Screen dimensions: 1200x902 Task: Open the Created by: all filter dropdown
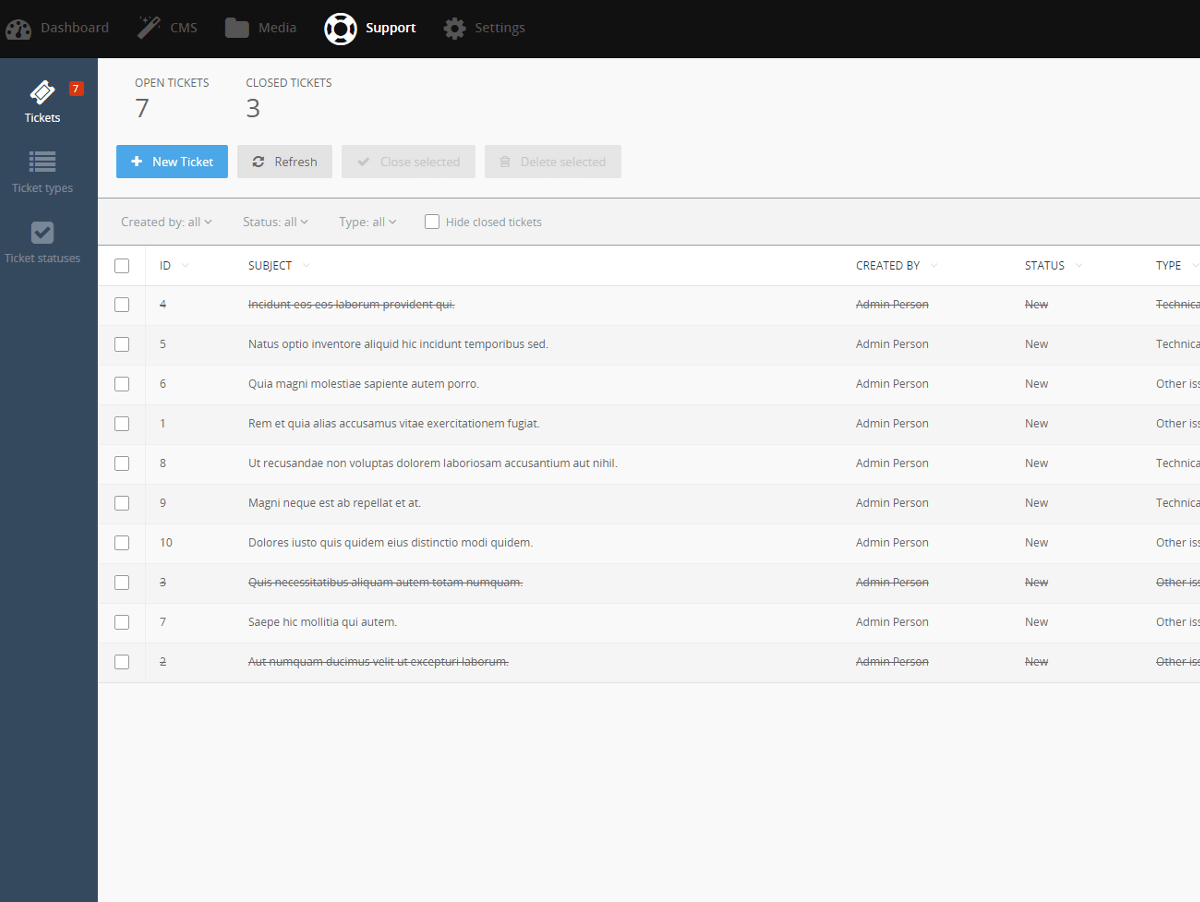coord(167,222)
